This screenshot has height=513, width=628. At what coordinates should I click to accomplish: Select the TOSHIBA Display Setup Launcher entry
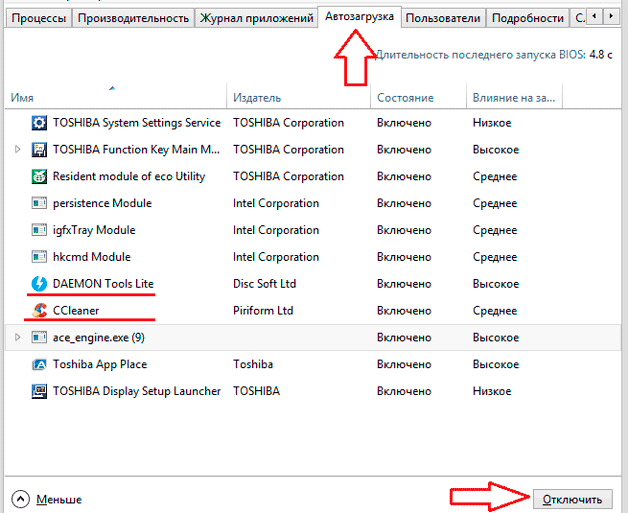137,391
